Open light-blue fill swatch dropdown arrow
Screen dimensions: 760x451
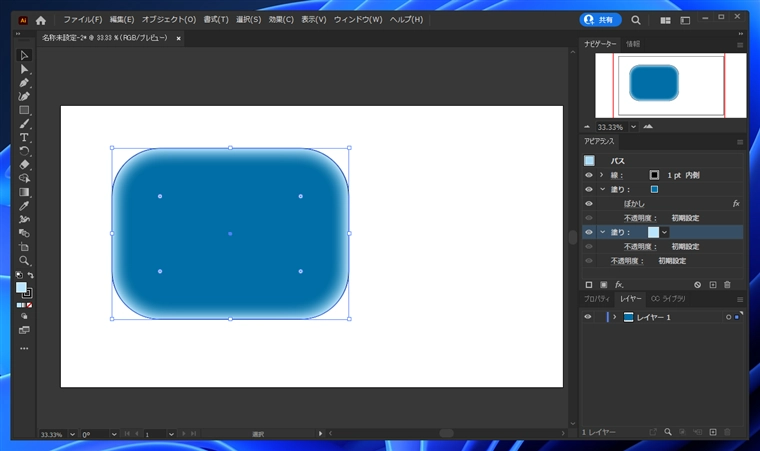[x=665, y=232]
